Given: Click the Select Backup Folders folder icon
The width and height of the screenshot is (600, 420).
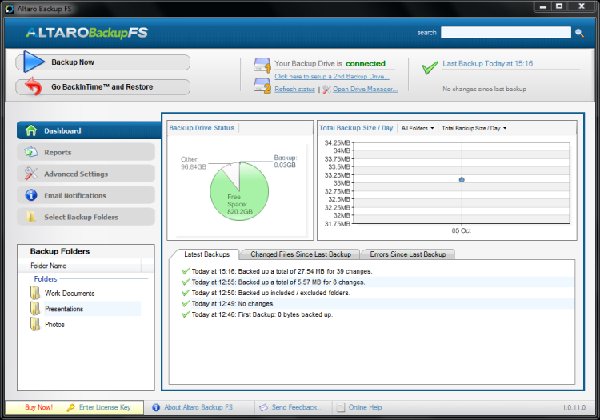Looking at the screenshot, I should 31,217.
